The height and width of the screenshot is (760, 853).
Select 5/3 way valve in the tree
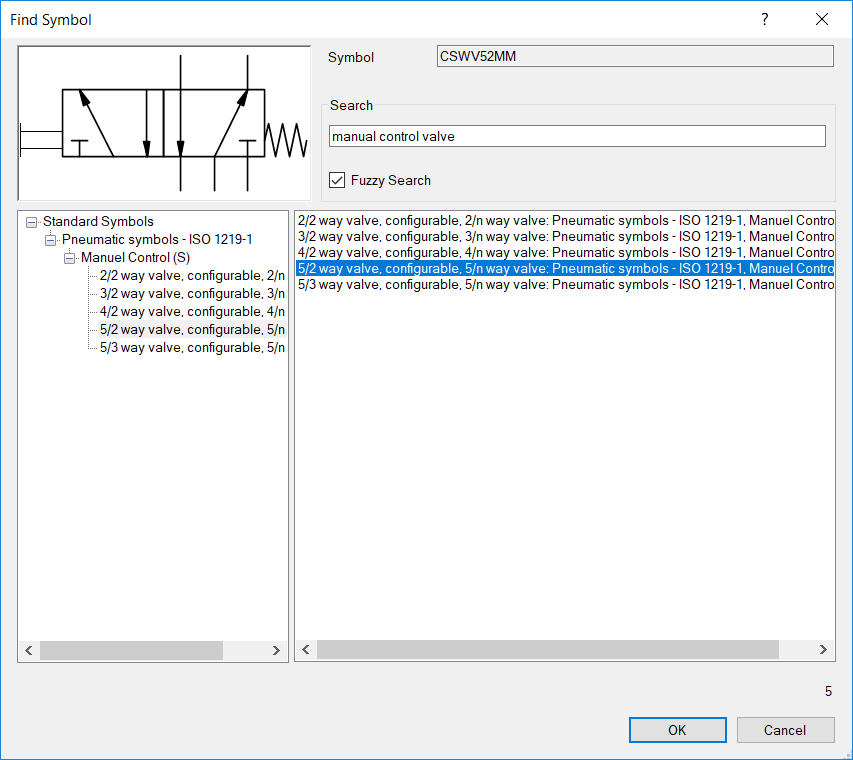[x=192, y=347]
